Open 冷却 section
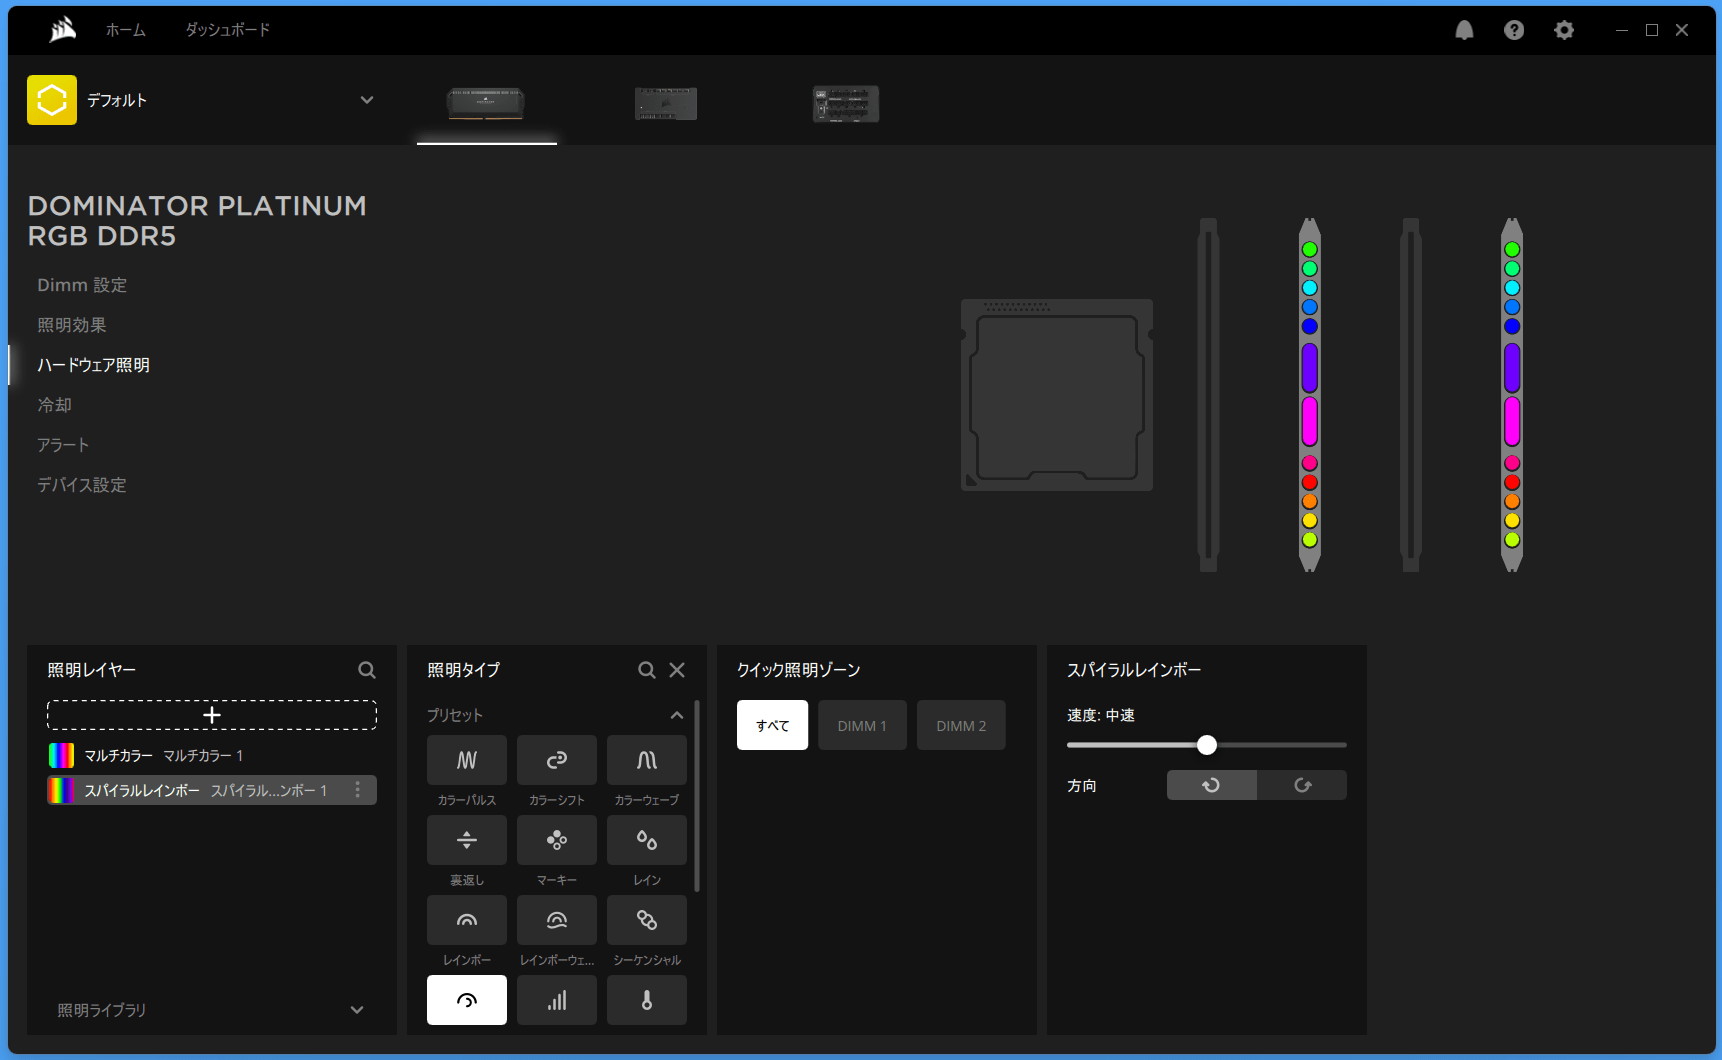Viewport: 1722px width, 1060px height. [54, 405]
